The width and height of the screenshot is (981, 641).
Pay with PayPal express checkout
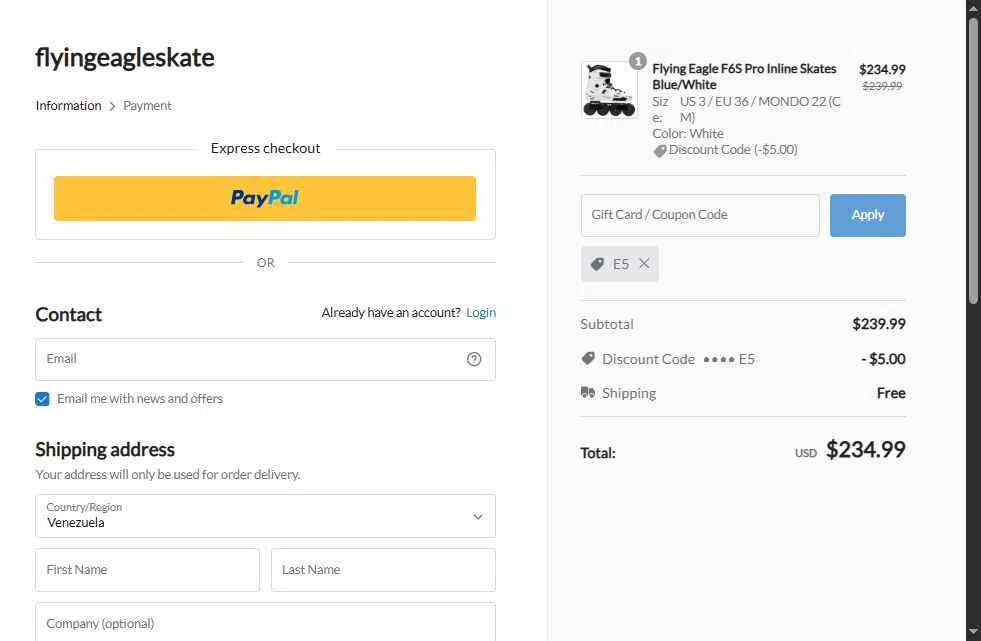tap(265, 198)
